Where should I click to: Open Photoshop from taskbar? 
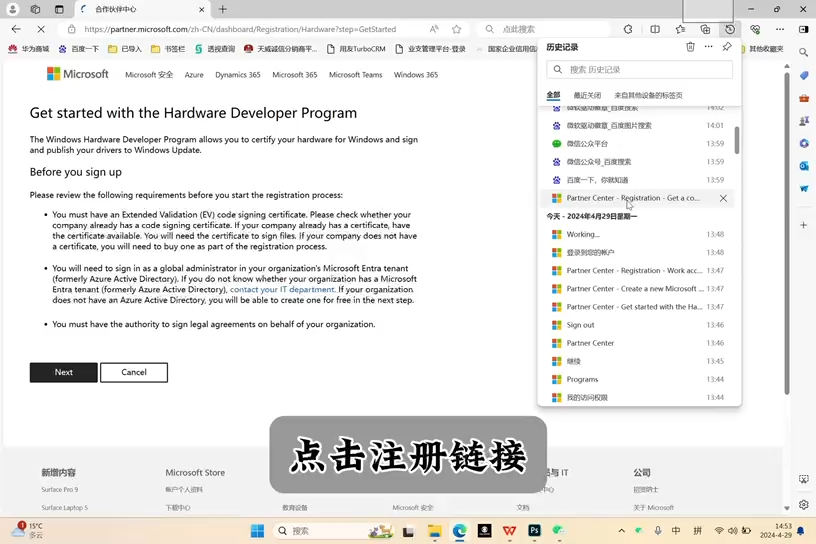[534, 530]
